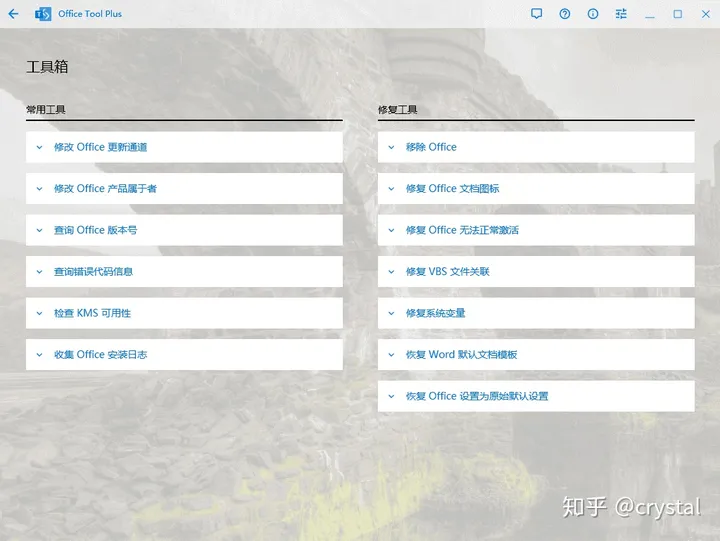The width and height of the screenshot is (720, 541).
Task: Expand chevron for 修复系统变量
Action: [391, 313]
